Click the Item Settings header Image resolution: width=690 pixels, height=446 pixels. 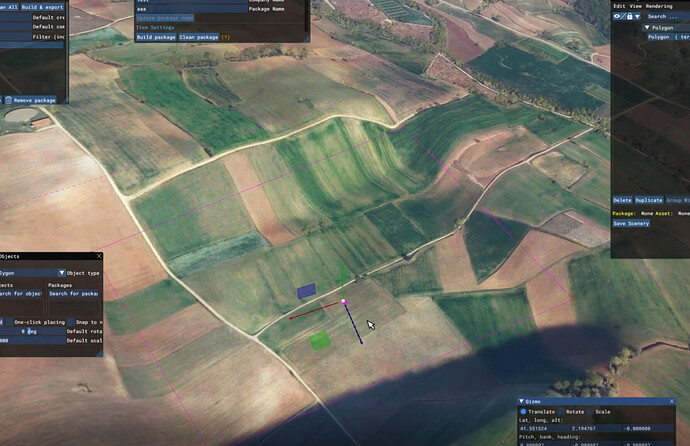click(x=155, y=27)
